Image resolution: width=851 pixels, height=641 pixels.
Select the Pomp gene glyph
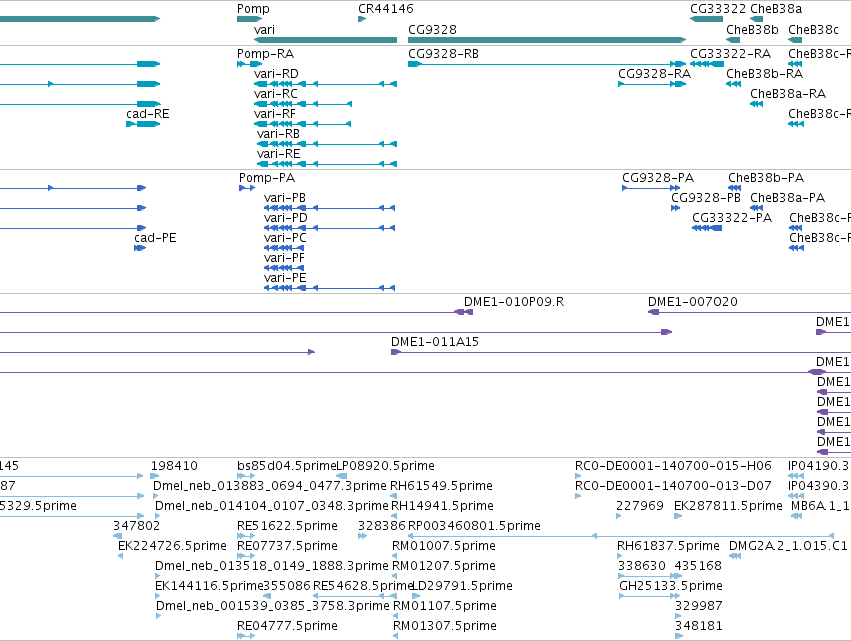pos(249,19)
